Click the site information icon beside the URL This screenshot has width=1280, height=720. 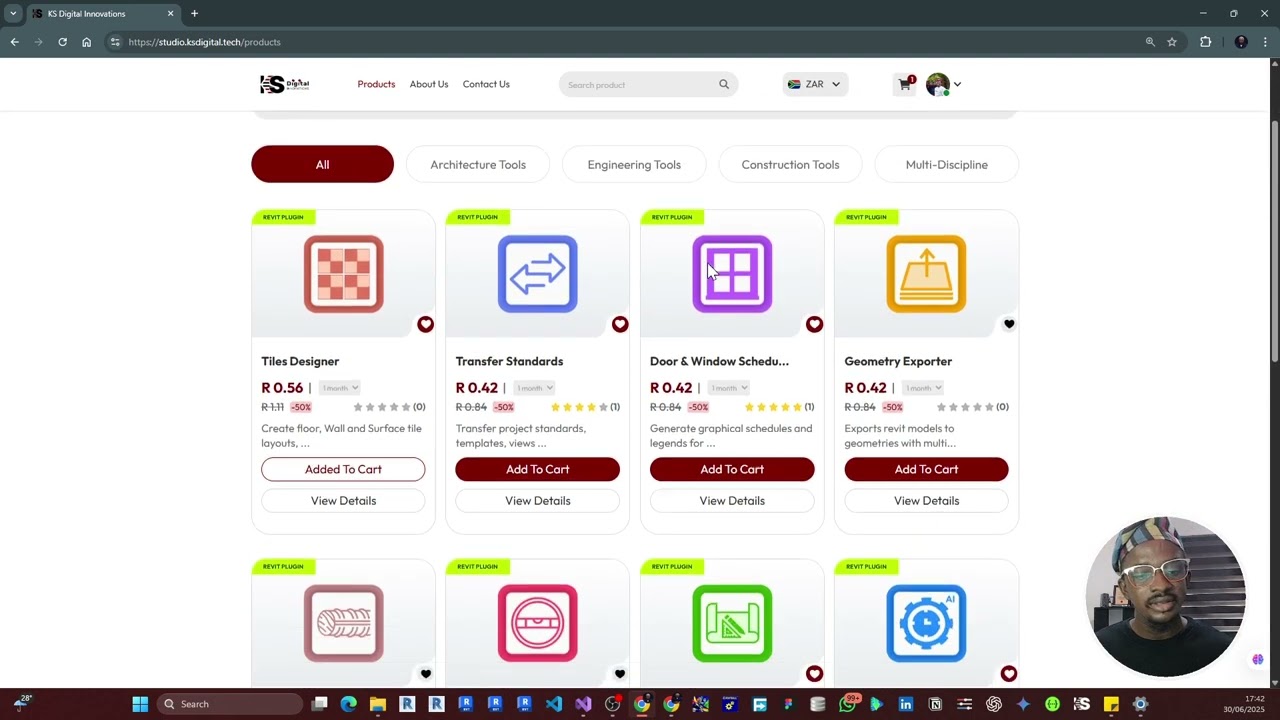(115, 42)
